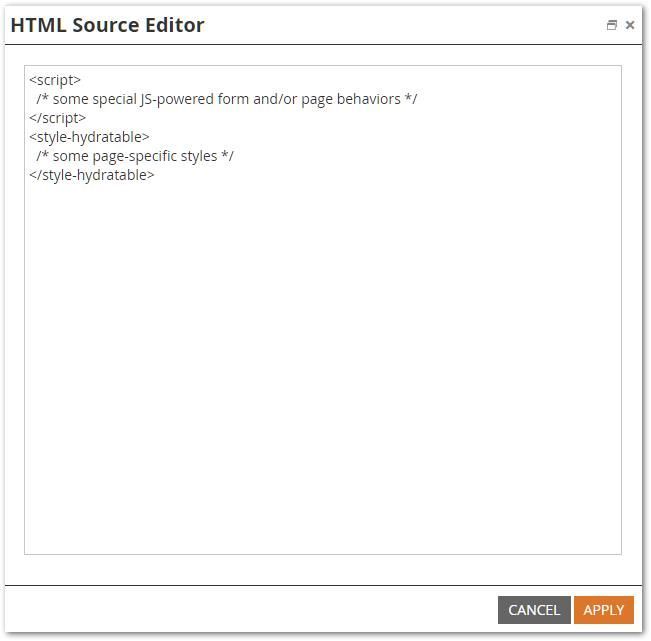
Task: Click the page-specific styles comment line
Action: (x=135, y=156)
